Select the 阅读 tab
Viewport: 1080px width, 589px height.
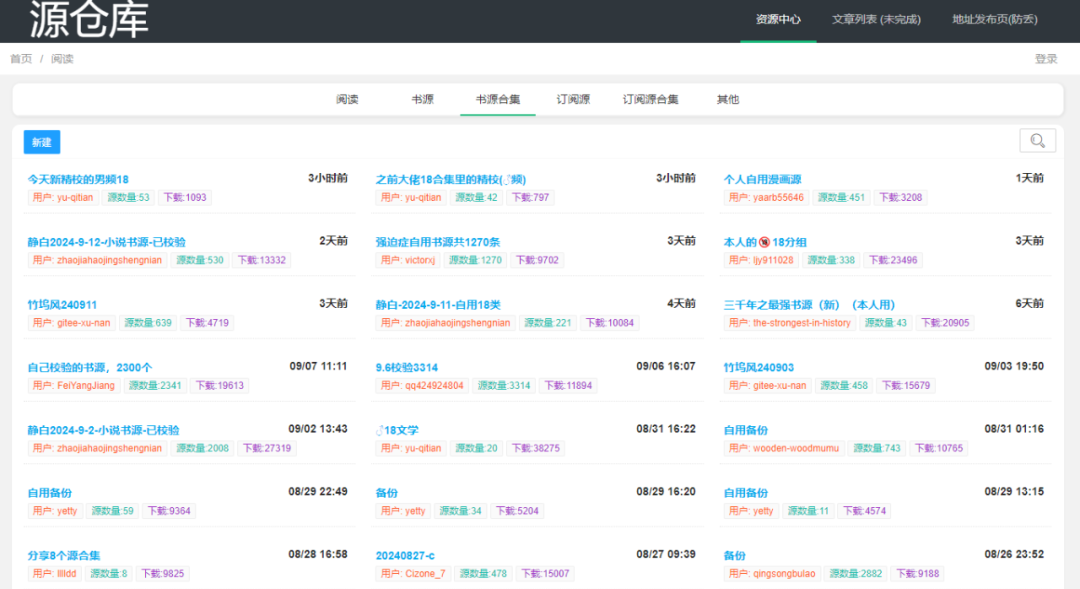[x=347, y=99]
